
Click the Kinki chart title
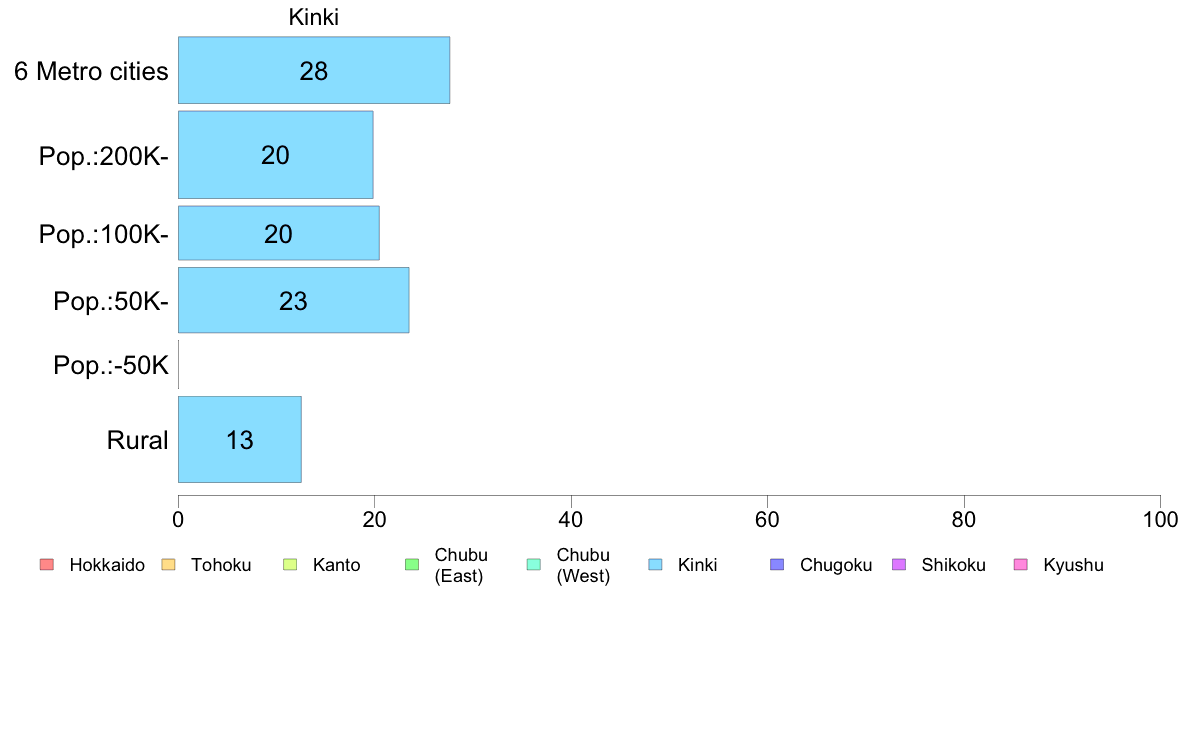pos(314,17)
